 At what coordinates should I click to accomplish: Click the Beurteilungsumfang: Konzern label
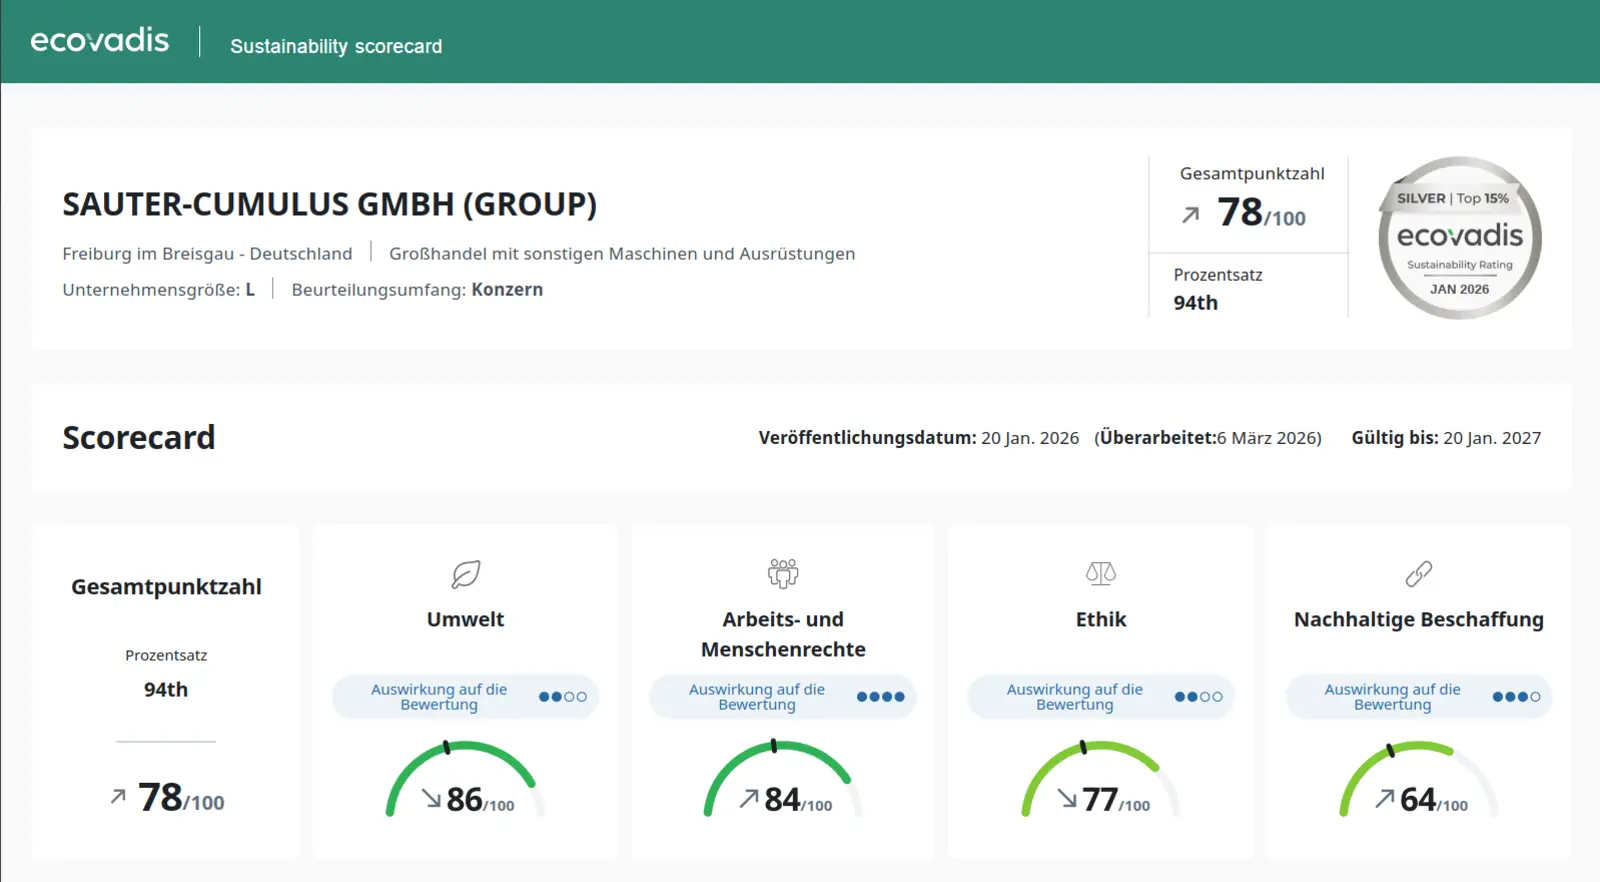coord(417,290)
